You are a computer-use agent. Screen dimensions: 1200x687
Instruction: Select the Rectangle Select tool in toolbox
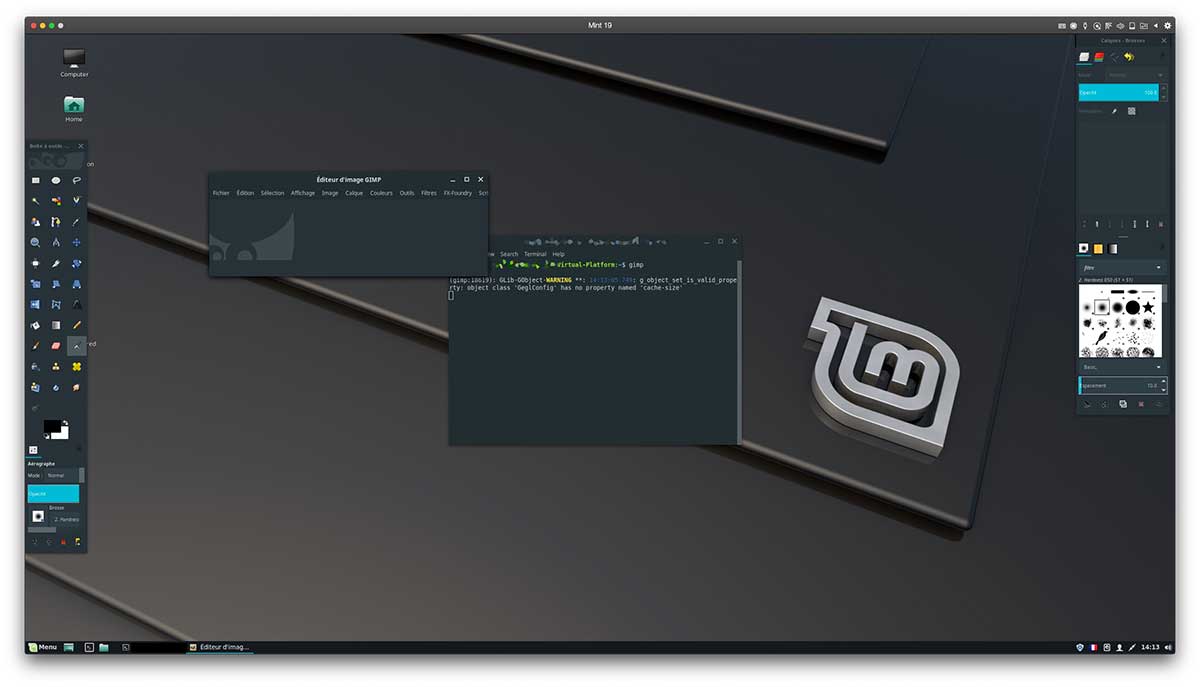tap(35, 180)
